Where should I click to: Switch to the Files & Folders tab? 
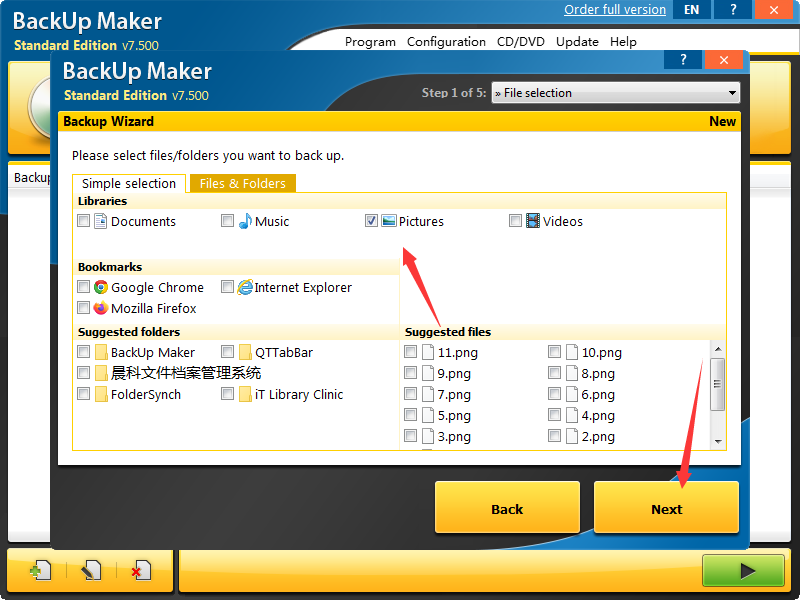pyautogui.click(x=243, y=184)
